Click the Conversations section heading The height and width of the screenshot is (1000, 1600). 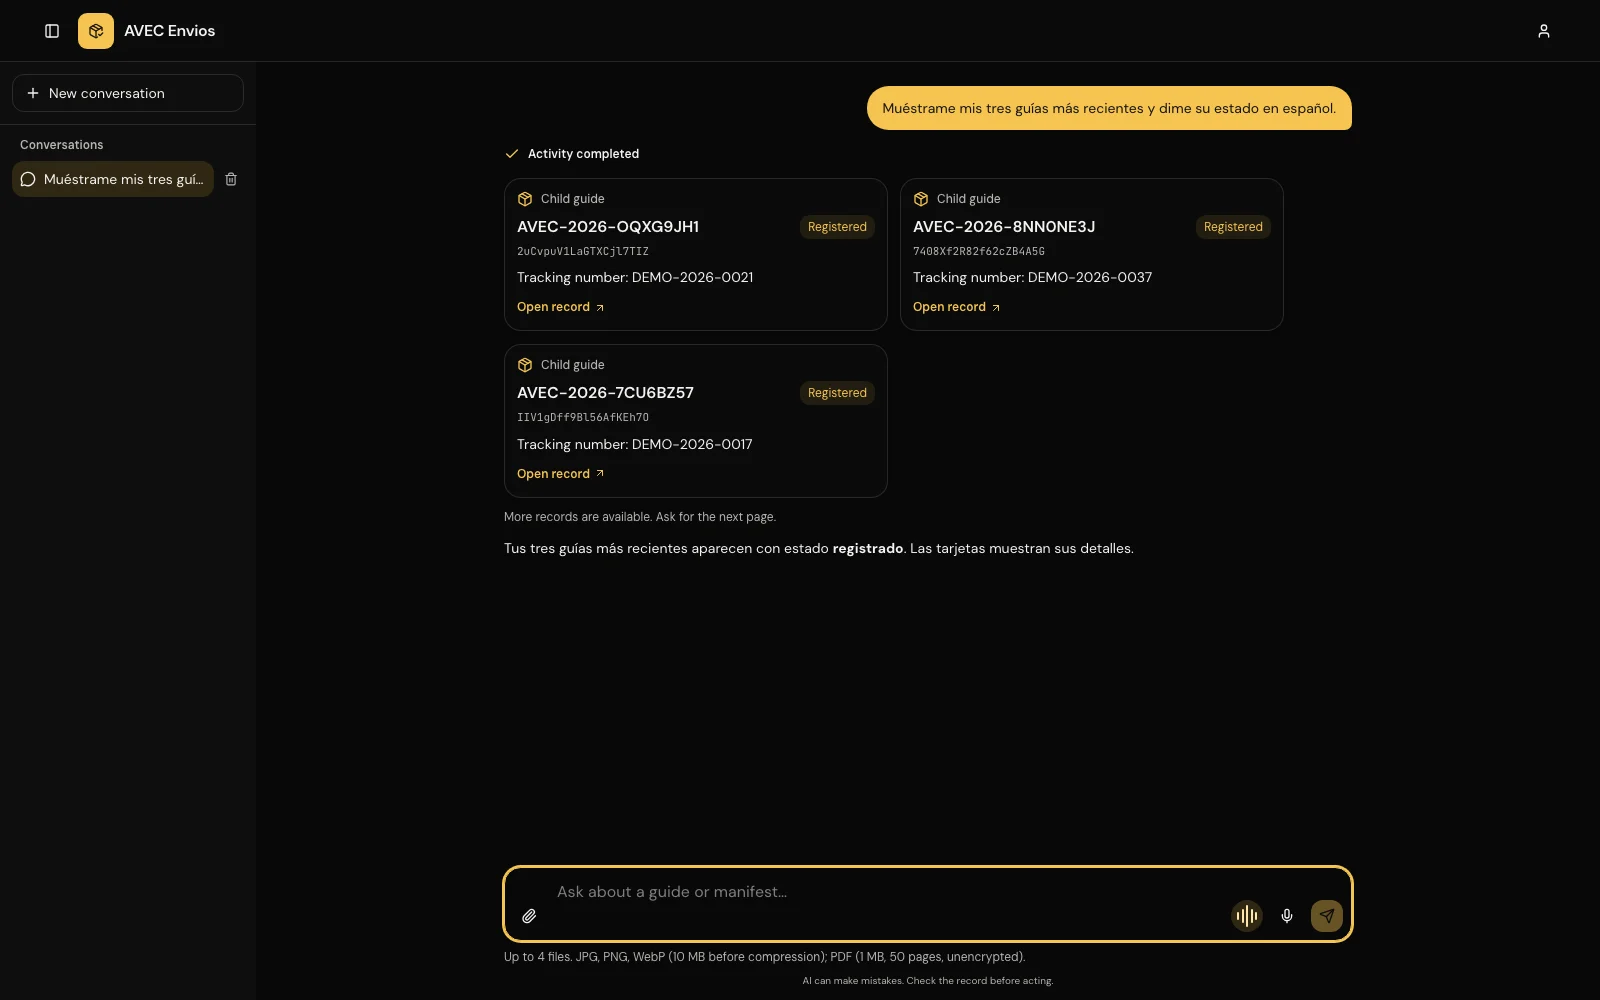[x=62, y=145]
